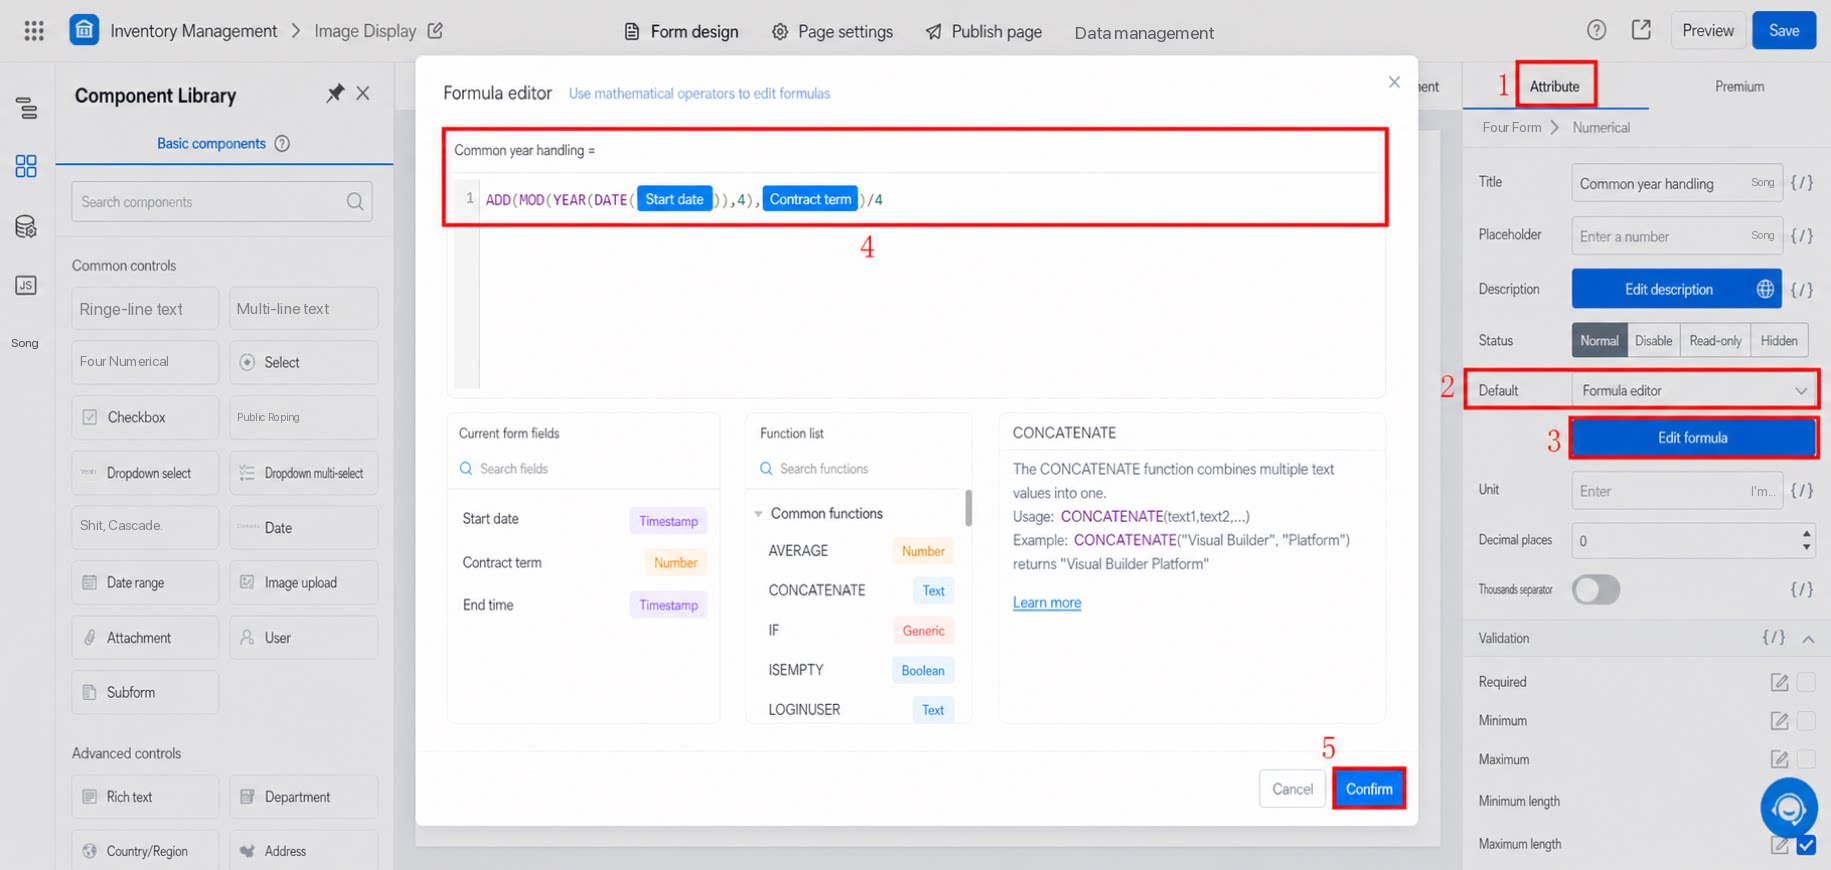This screenshot has width=1831, height=870.
Task: Open the data source sidebar icon
Action: pyautogui.click(x=26, y=227)
